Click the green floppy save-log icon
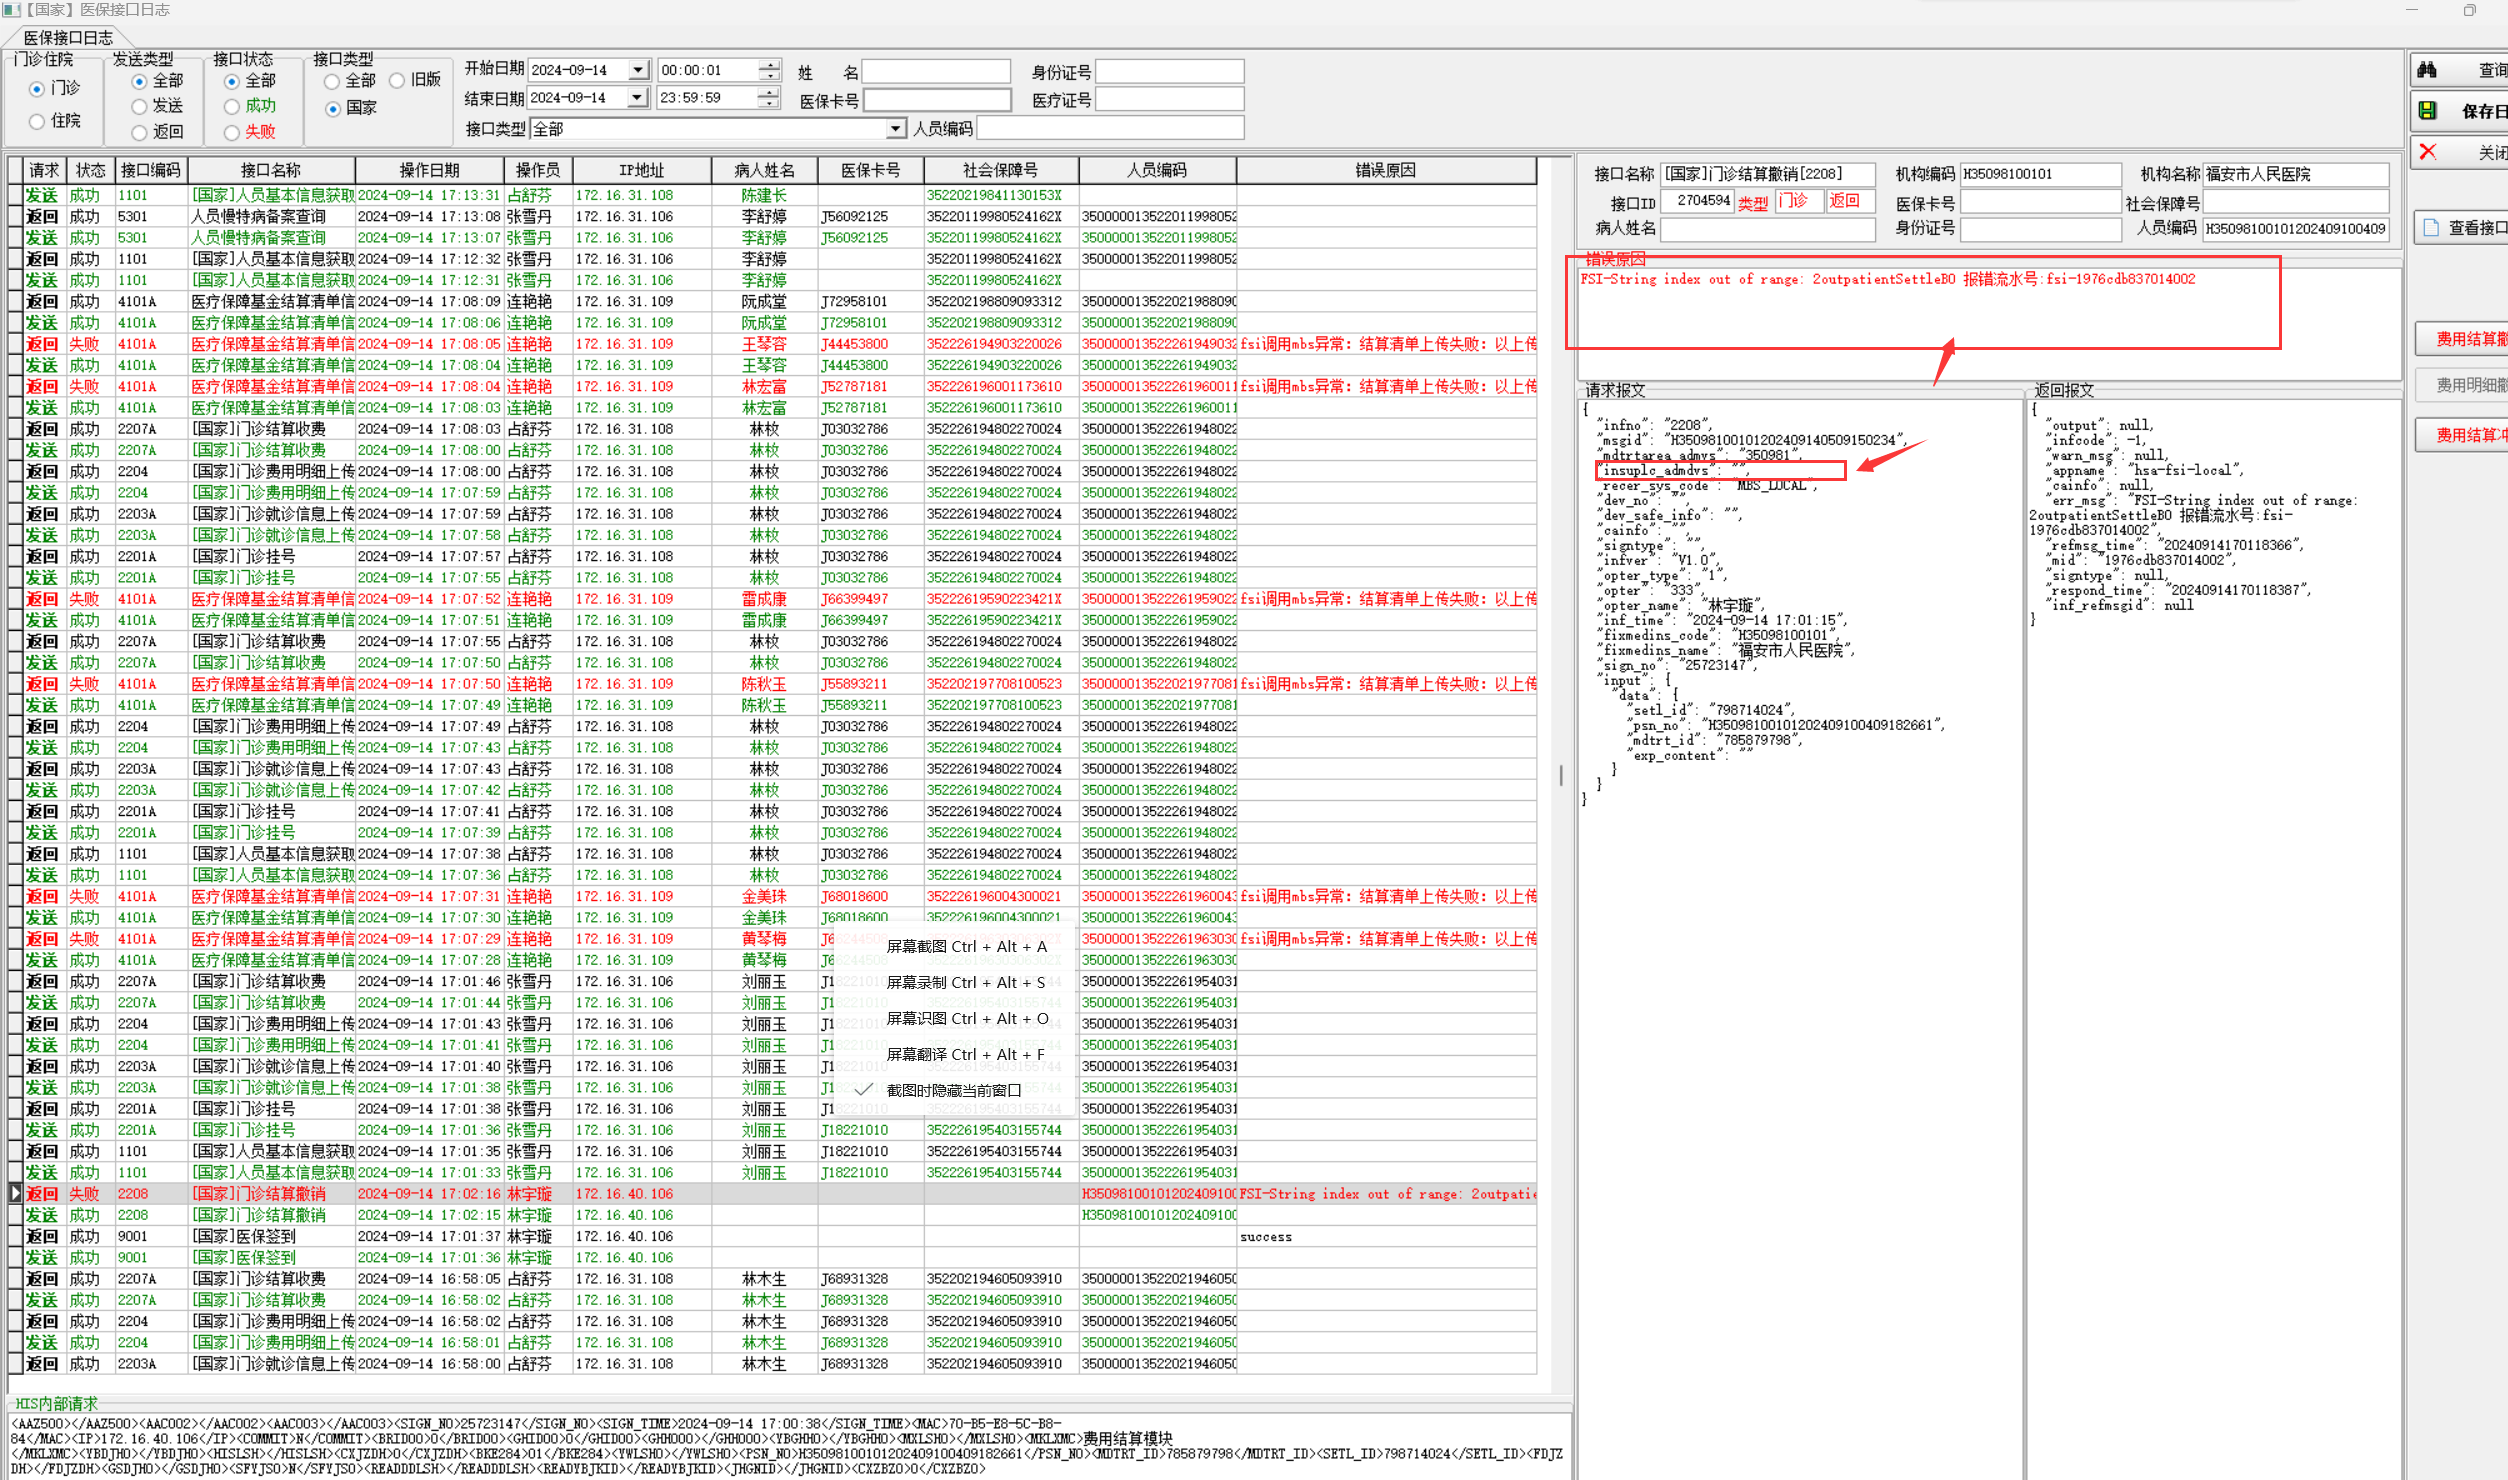2508x1480 pixels. [2427, 111]
